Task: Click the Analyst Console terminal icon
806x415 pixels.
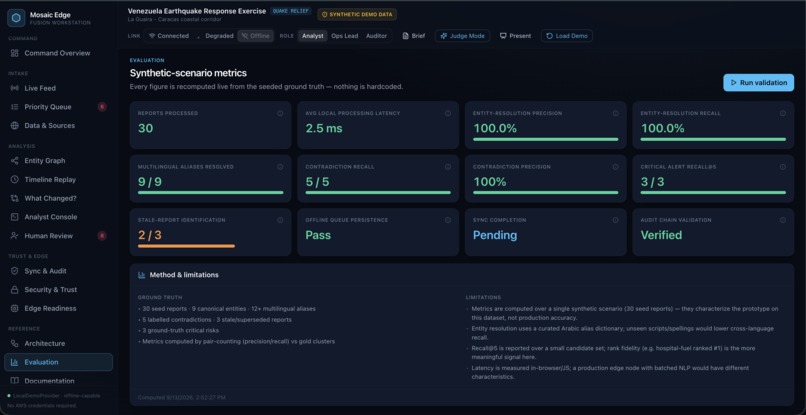Action: click(14, 217)
